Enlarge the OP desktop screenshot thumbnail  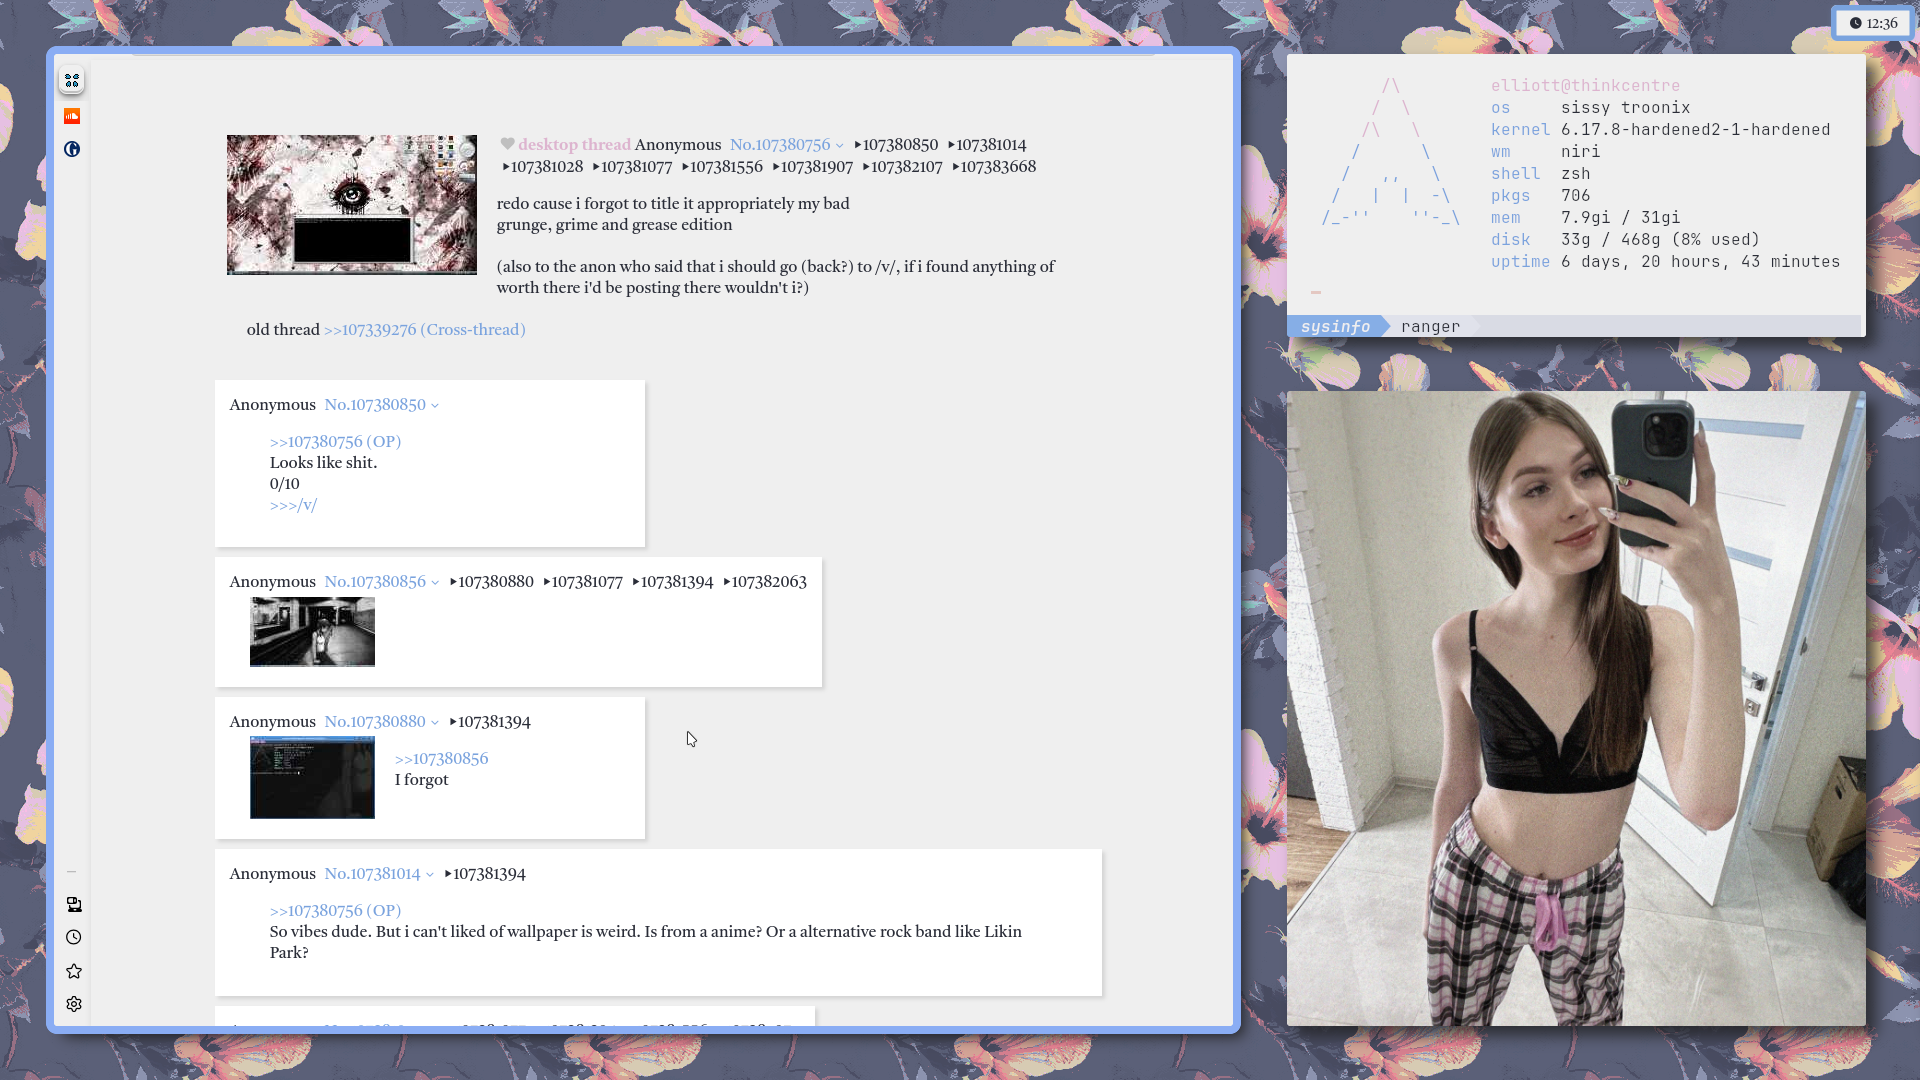(x=352, y=205)
